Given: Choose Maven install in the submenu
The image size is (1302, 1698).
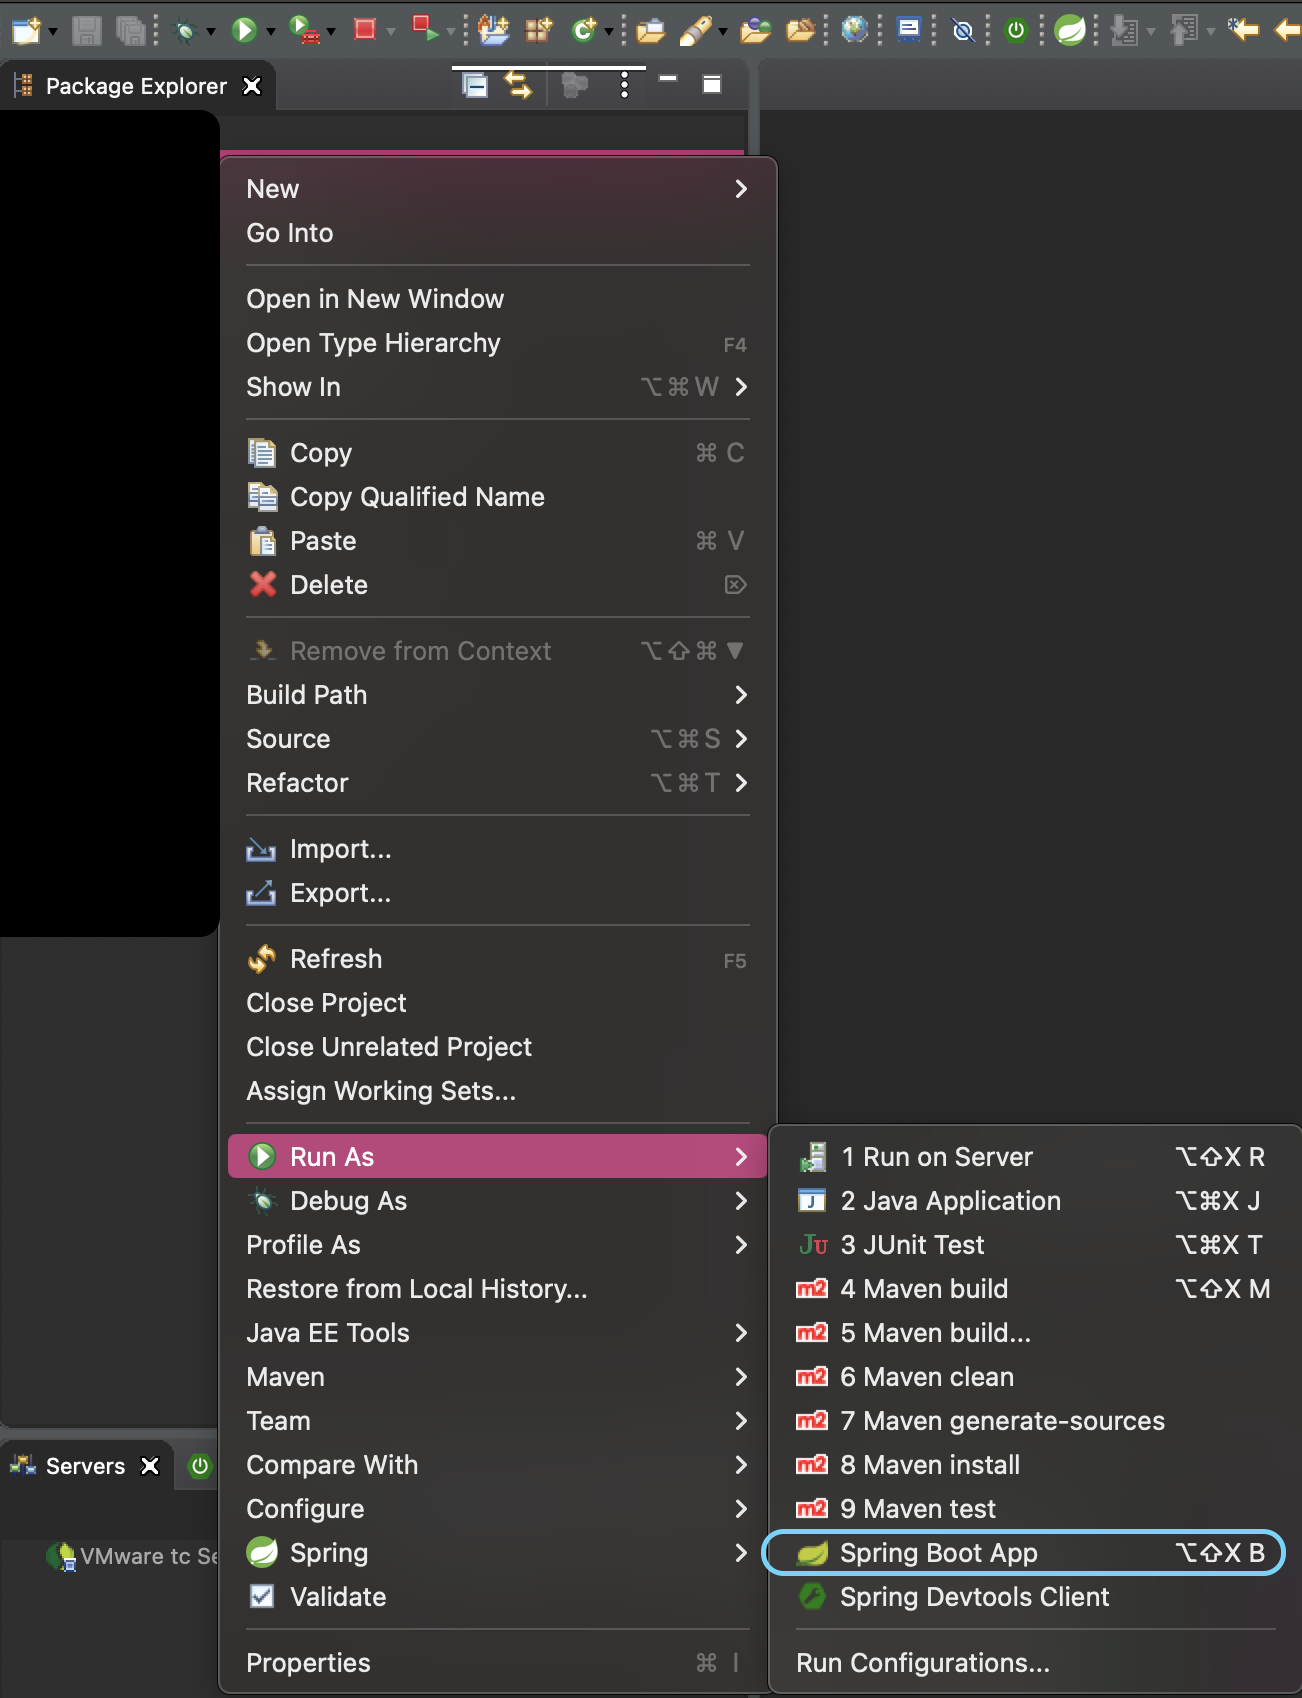Looking at the screenshot, I should 929,1465.
